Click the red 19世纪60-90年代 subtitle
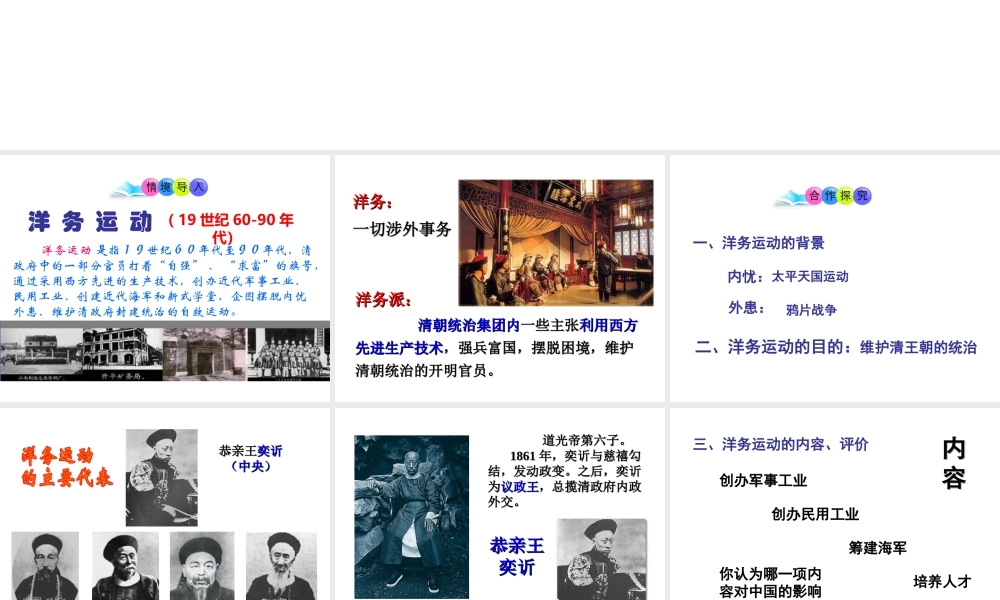1000x600 pixels. point(231,228)
